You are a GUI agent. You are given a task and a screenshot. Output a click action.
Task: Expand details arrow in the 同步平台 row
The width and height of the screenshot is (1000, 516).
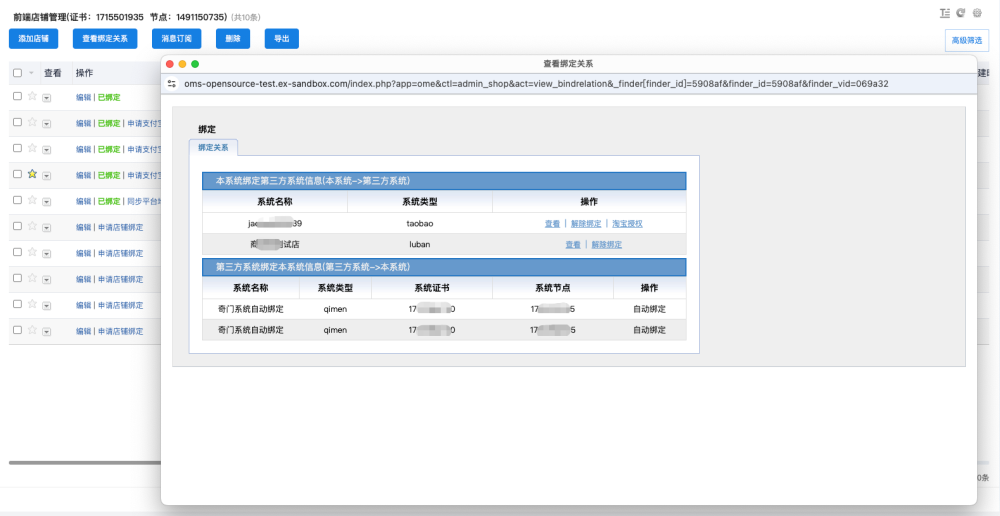47,202
